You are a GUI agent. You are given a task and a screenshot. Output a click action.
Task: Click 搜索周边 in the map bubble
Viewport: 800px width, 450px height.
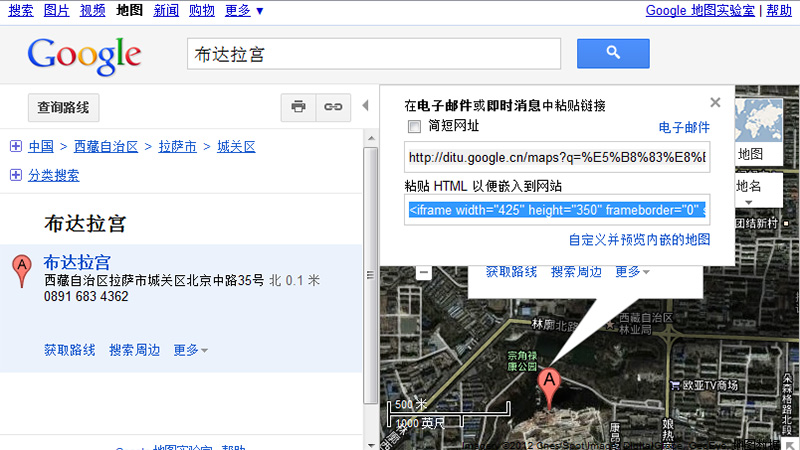pos(576,271)
